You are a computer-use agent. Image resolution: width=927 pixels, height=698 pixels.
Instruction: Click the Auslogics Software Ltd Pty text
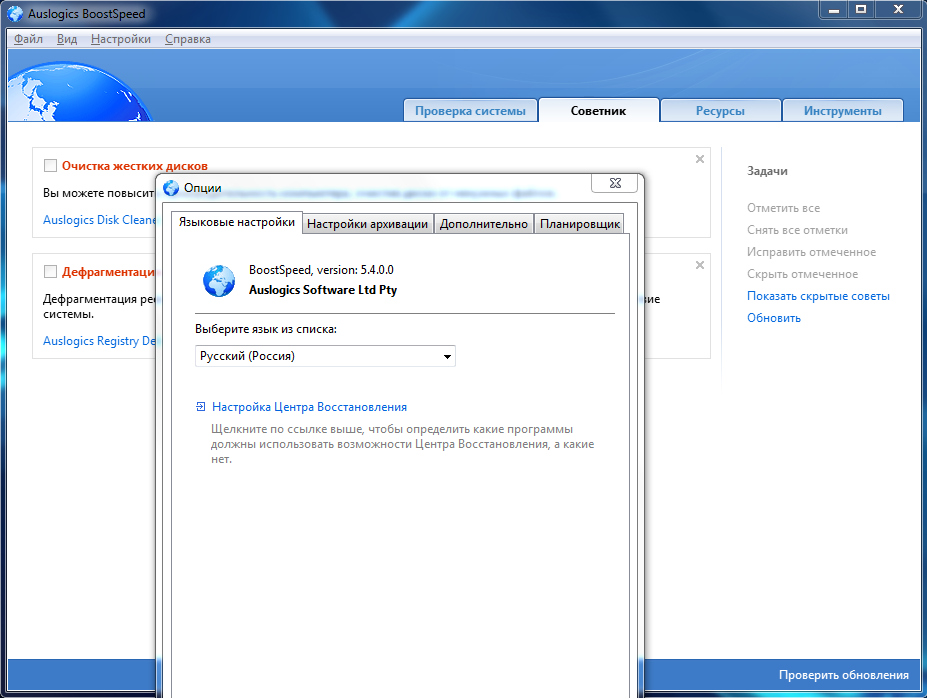point(323,290)
